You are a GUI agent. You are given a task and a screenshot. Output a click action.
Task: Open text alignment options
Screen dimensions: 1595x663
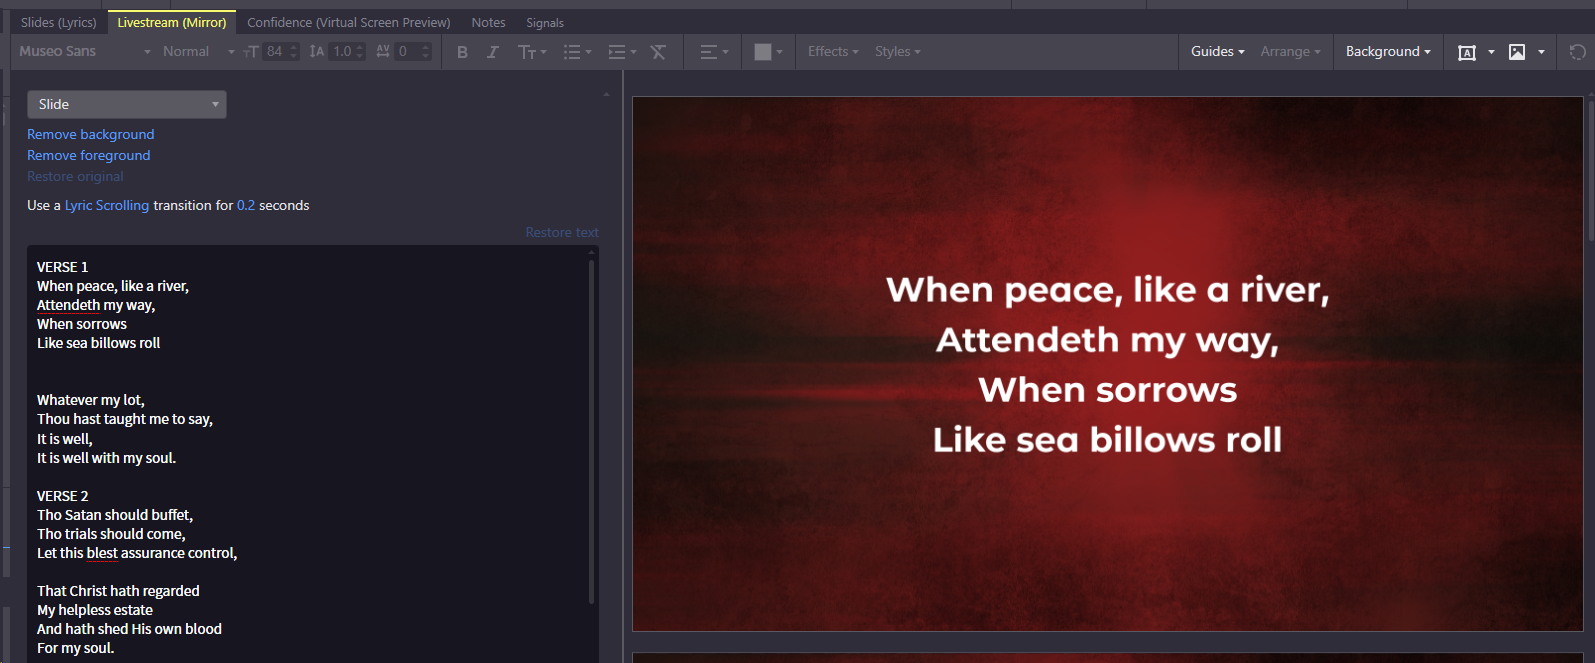714,52
